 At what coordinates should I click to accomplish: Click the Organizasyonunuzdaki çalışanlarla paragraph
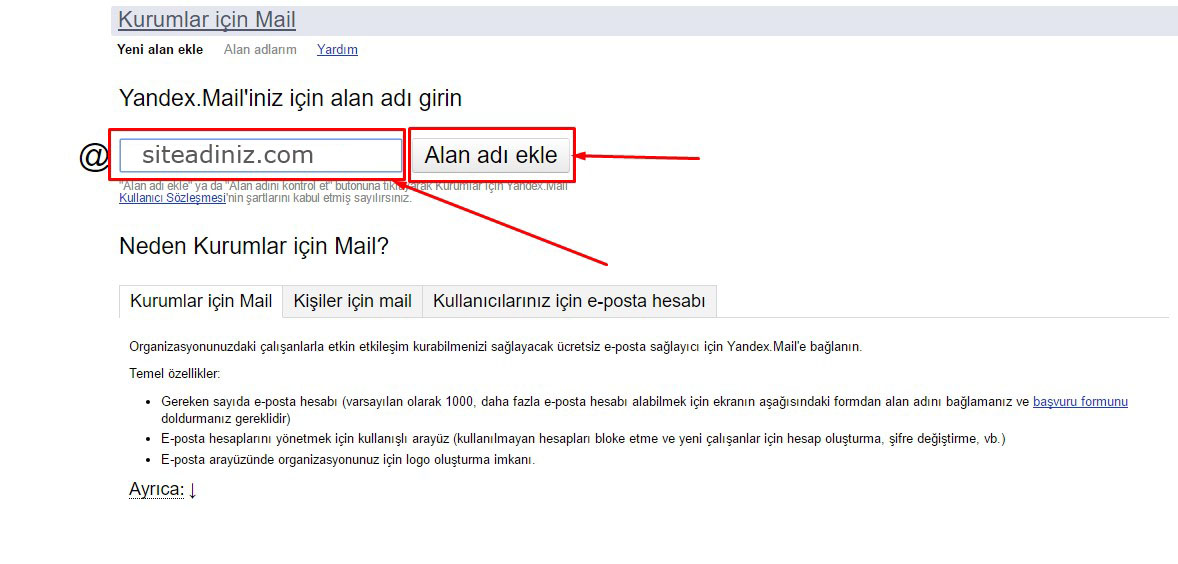(495, 347)
